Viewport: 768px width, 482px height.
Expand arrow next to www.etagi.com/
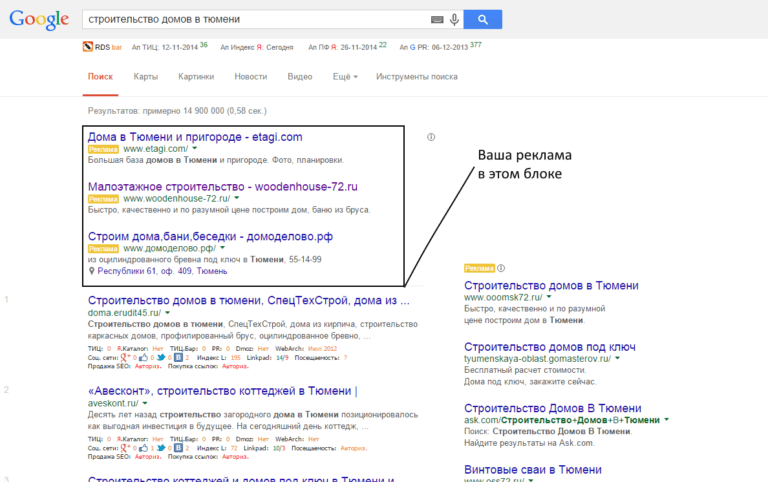point(194,148)
